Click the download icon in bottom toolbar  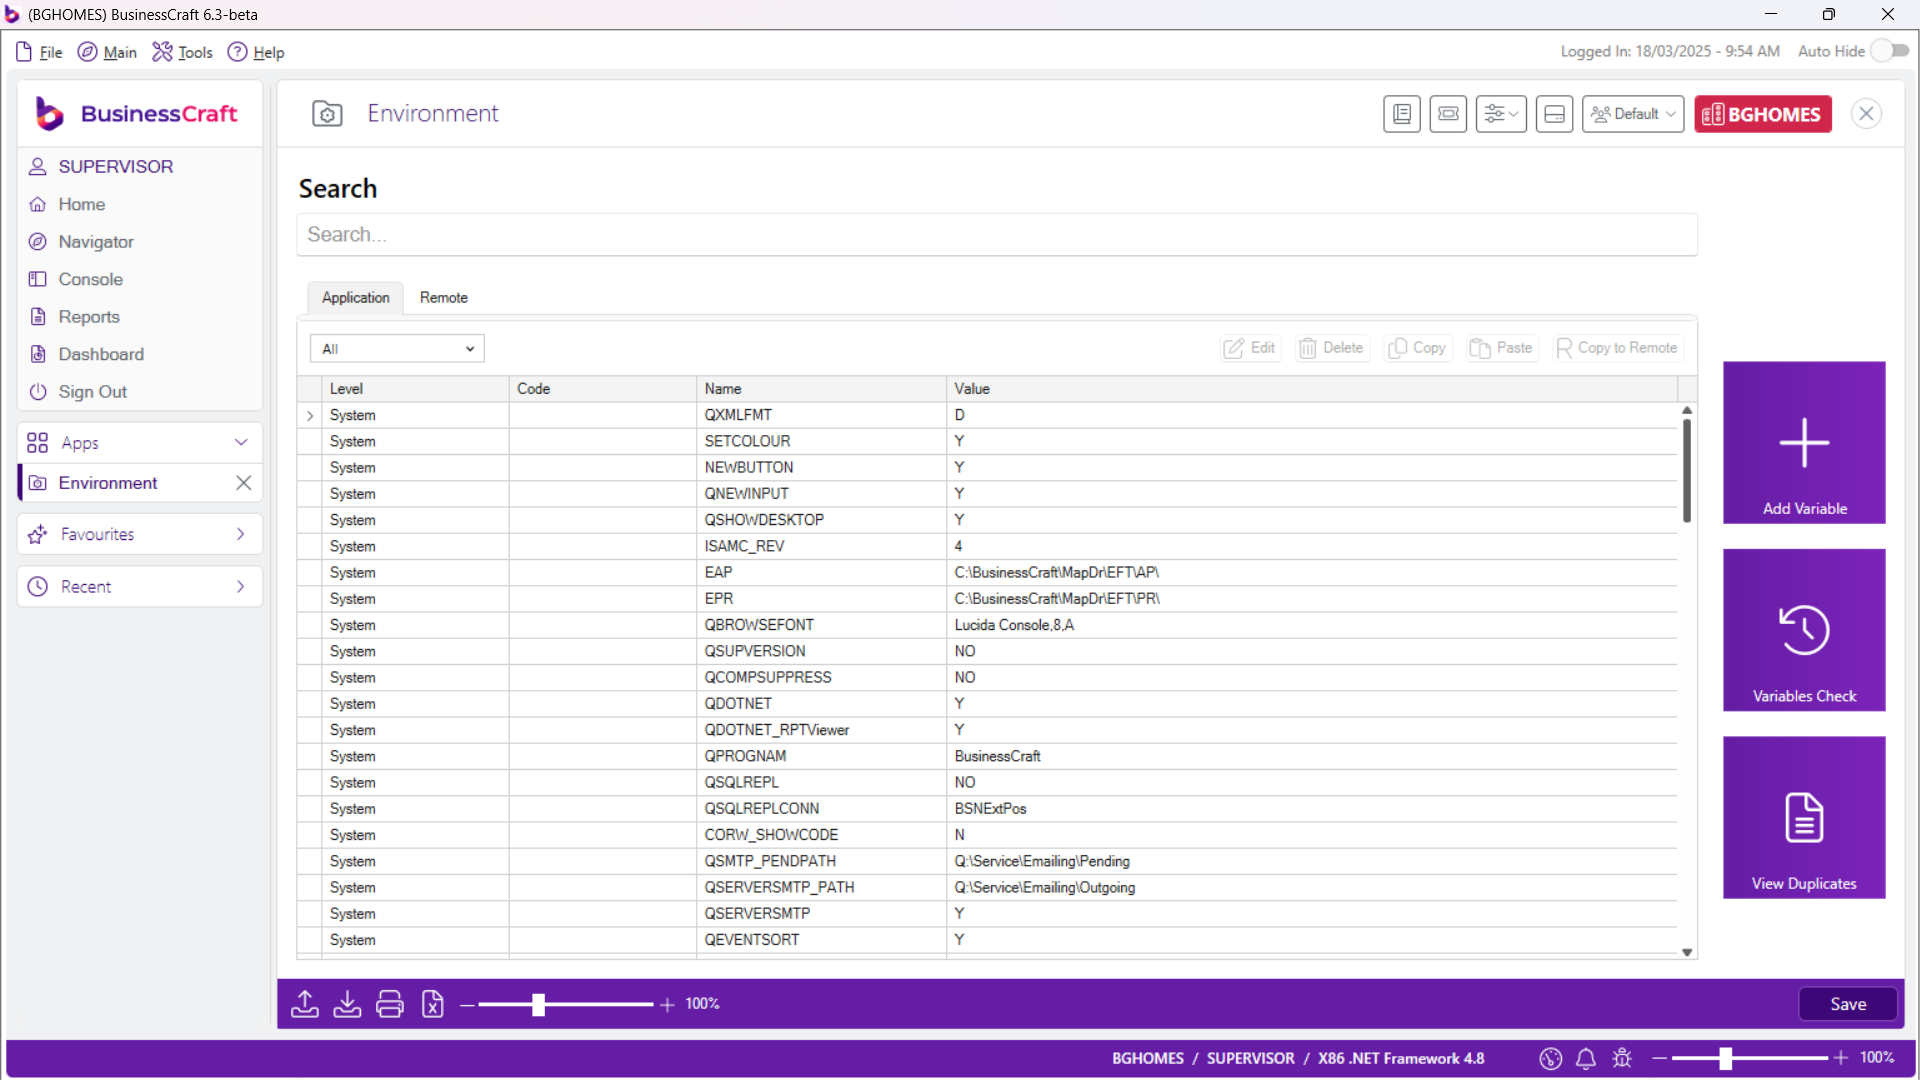tap(347, 1003)
